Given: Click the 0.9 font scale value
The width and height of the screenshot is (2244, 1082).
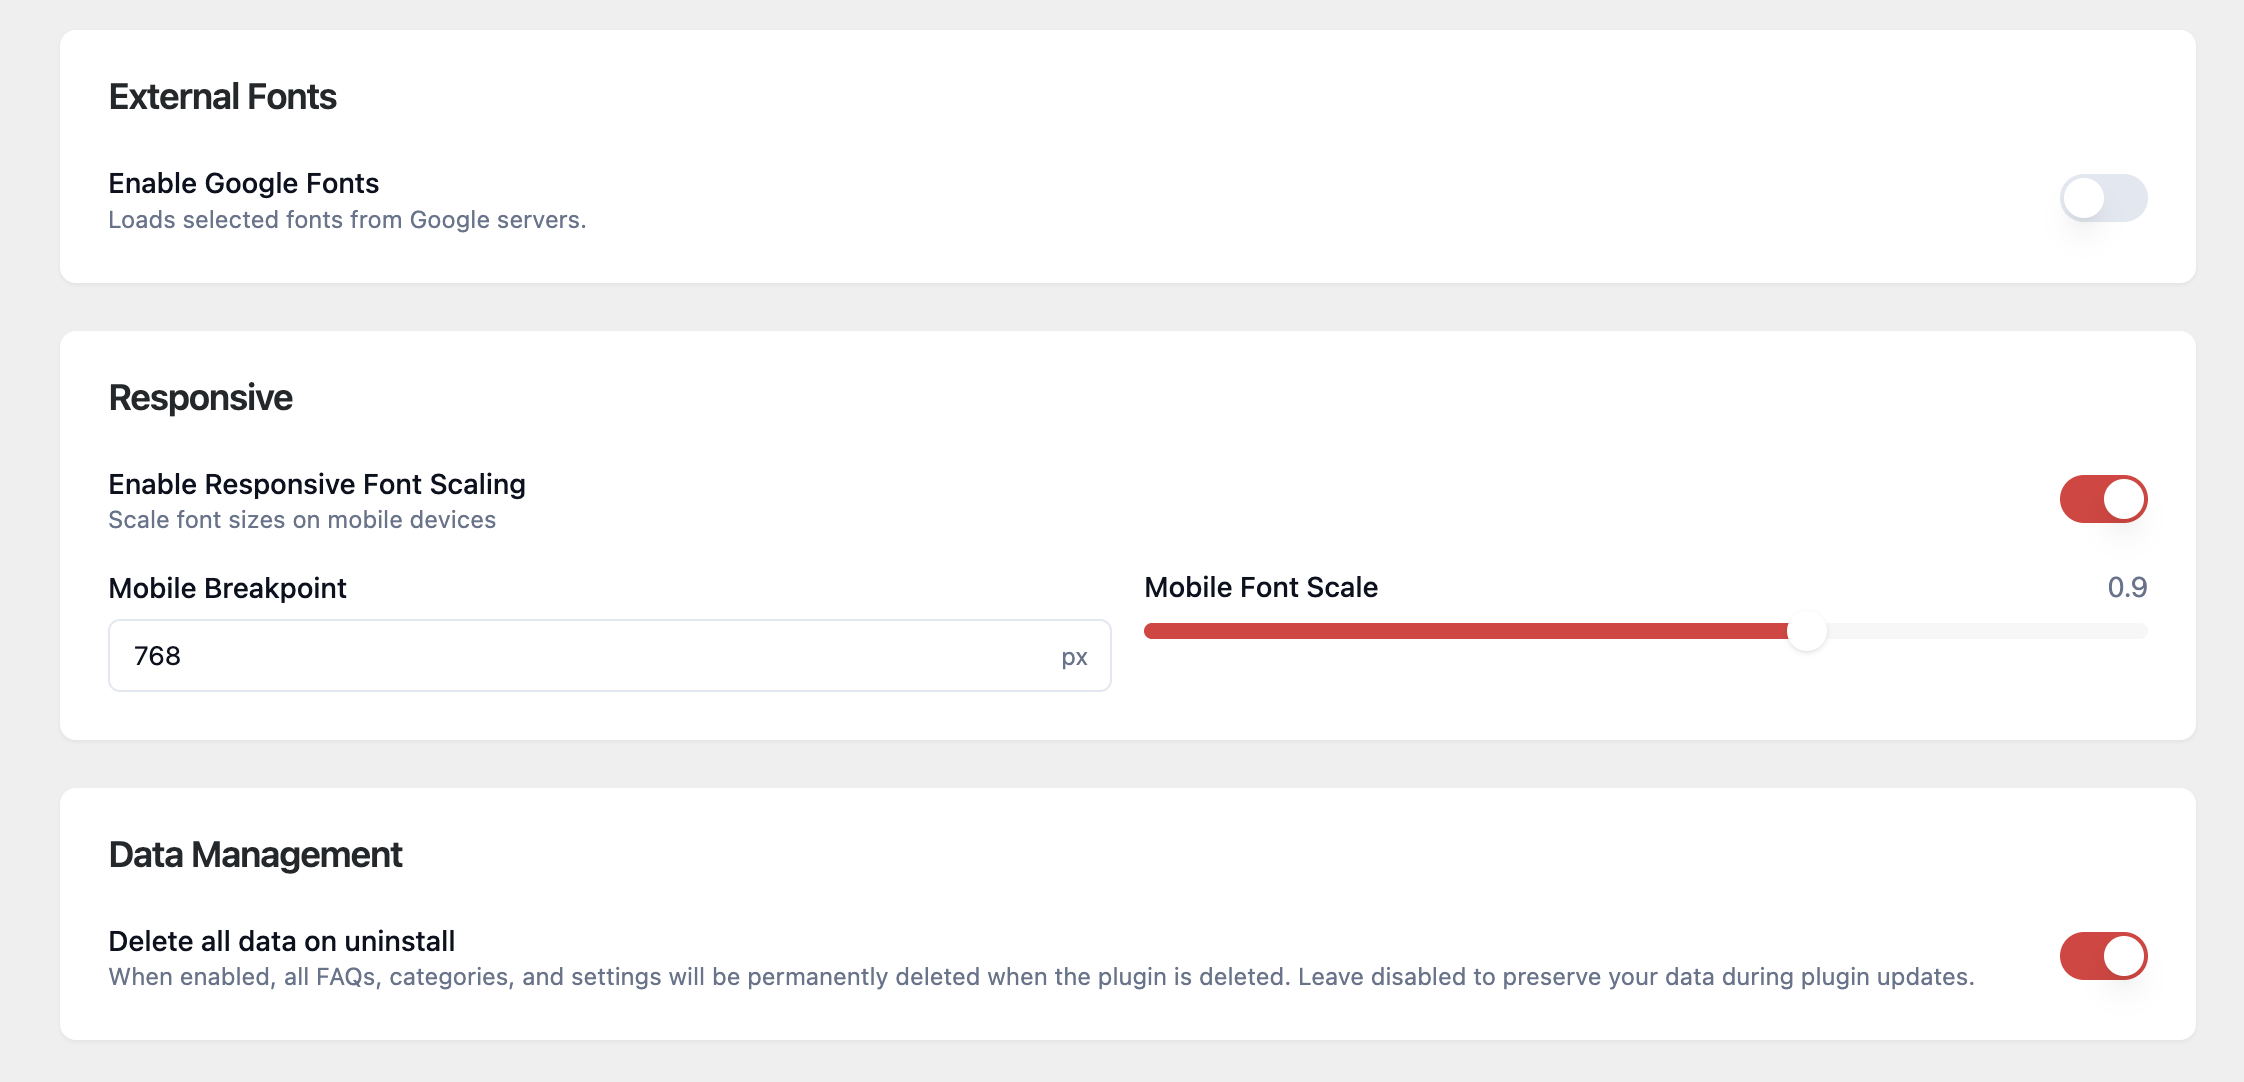Looking at the screenshot, I should click(x=2126, y=587).
